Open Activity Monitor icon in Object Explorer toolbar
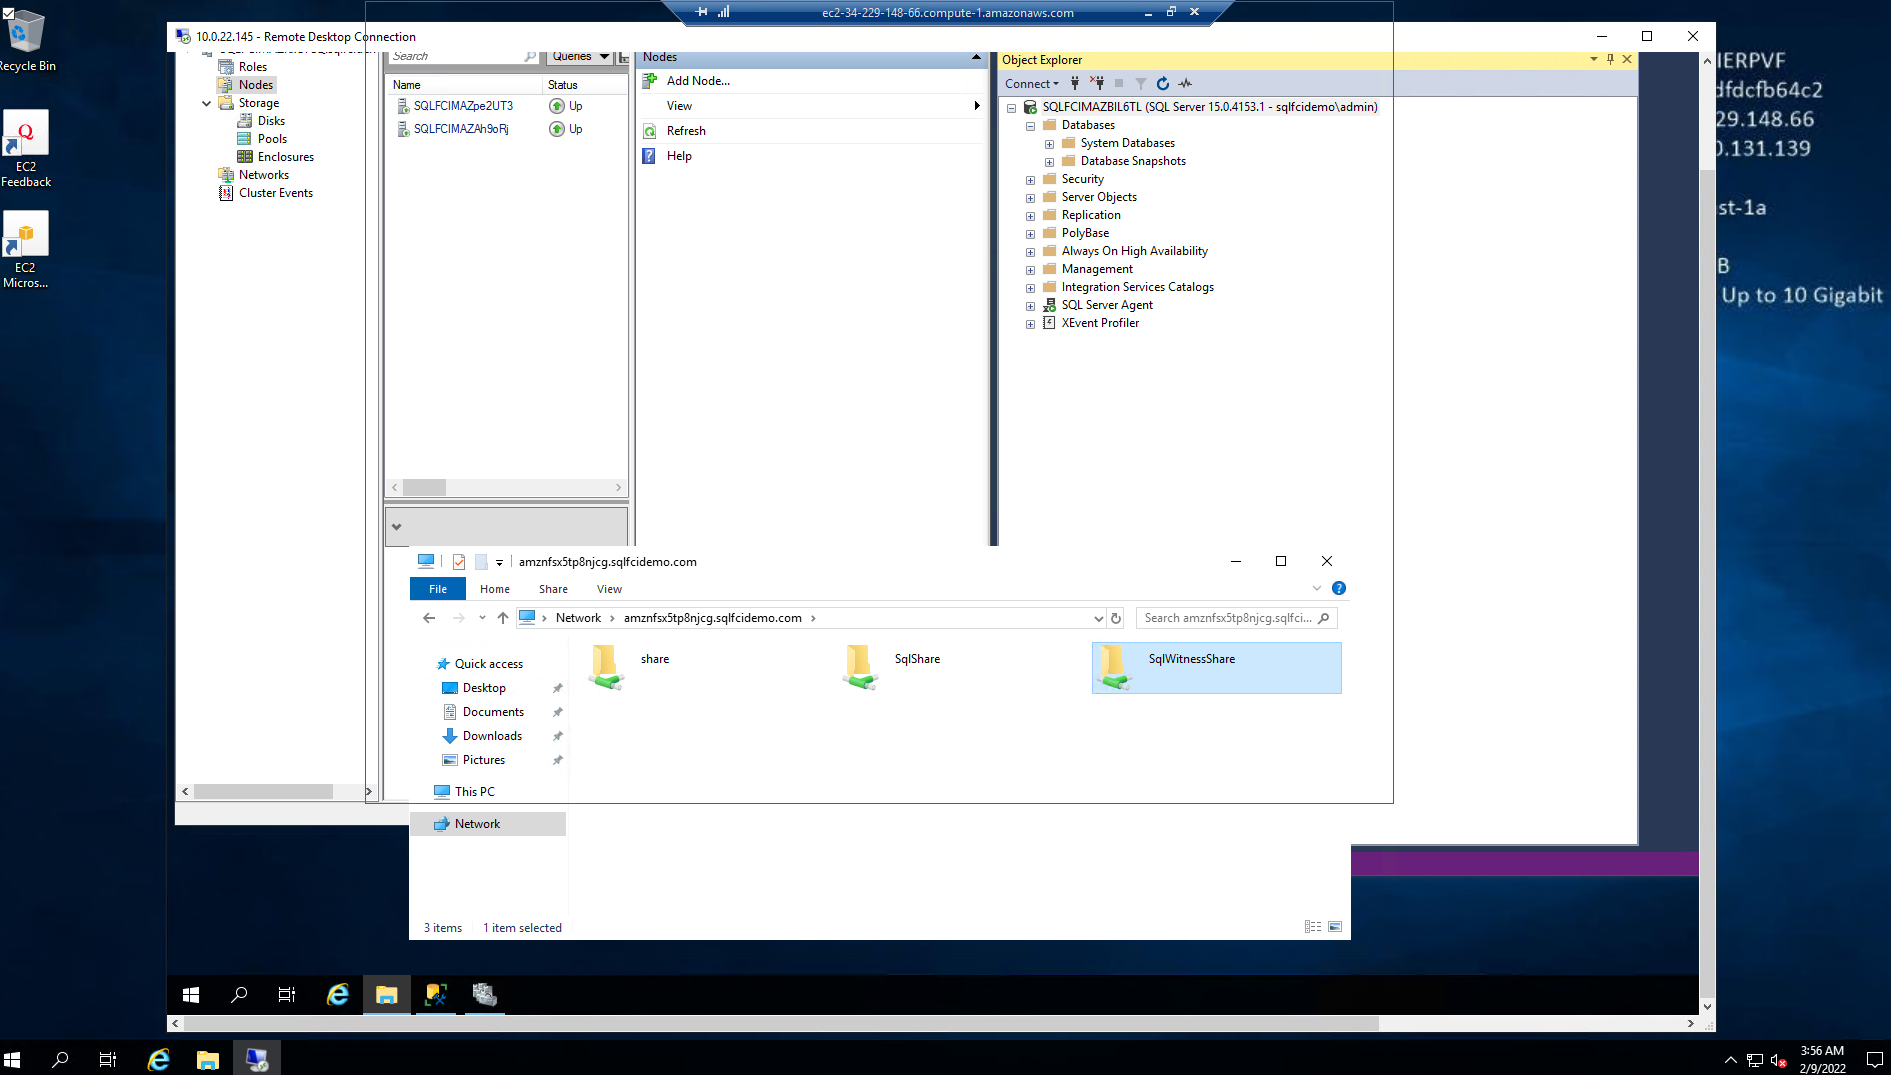The width and height of the screenshot is (1891, 1075). pos(1185,84)
